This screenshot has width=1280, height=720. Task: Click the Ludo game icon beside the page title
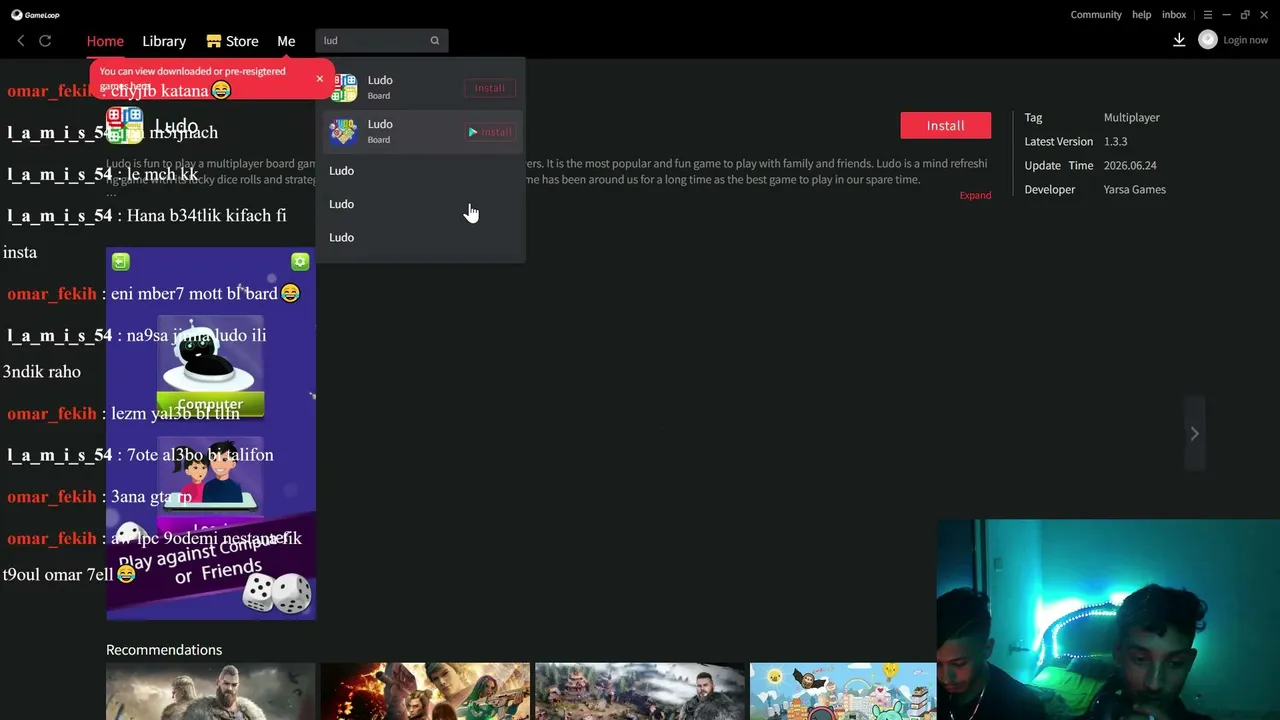125,125
